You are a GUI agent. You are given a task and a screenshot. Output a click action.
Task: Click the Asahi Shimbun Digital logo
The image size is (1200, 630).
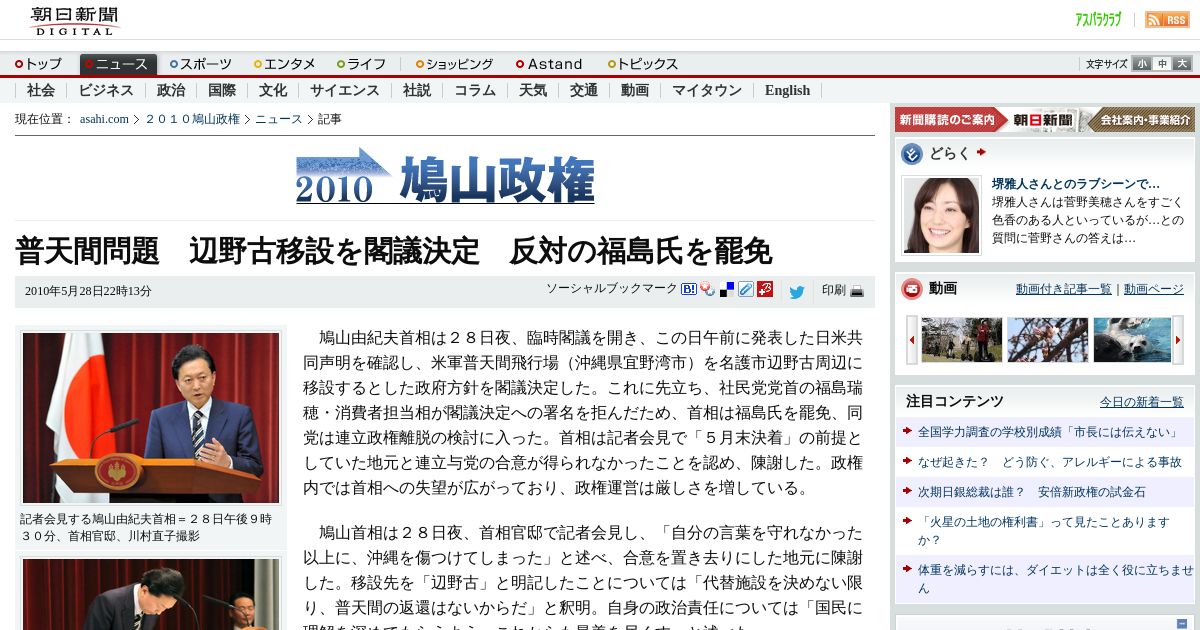tap(74, 21)
